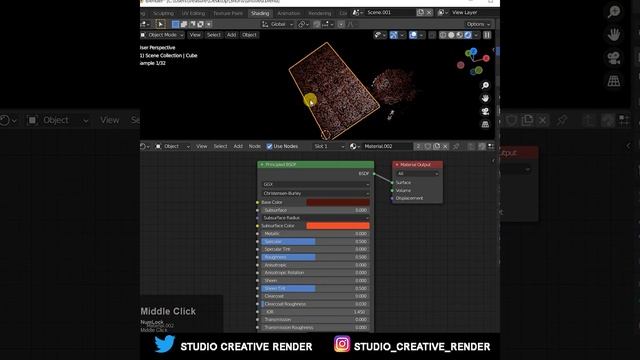Open node editor Object shader type dropdown
This screenshot has height=360, width=640.
[173, 146]
